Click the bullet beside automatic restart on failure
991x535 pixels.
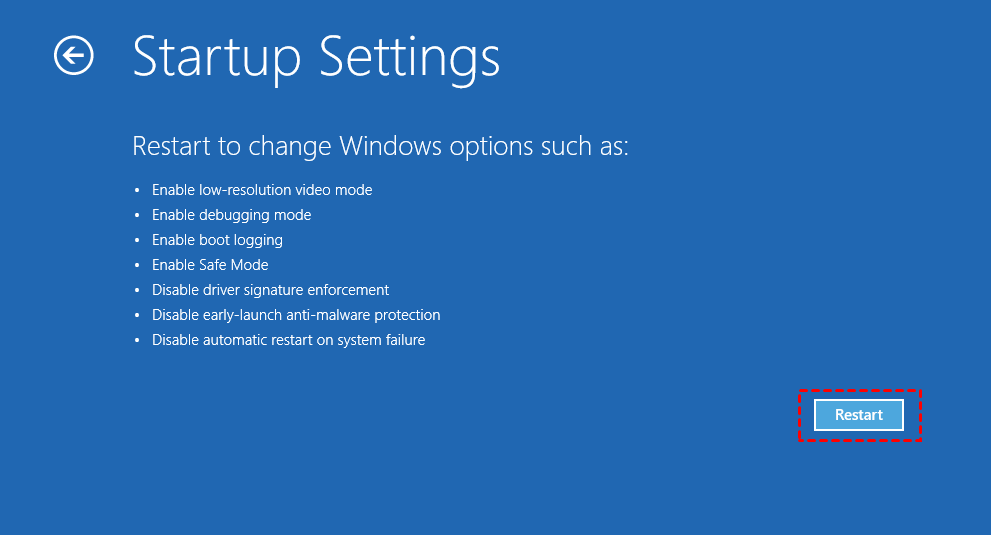137,340
